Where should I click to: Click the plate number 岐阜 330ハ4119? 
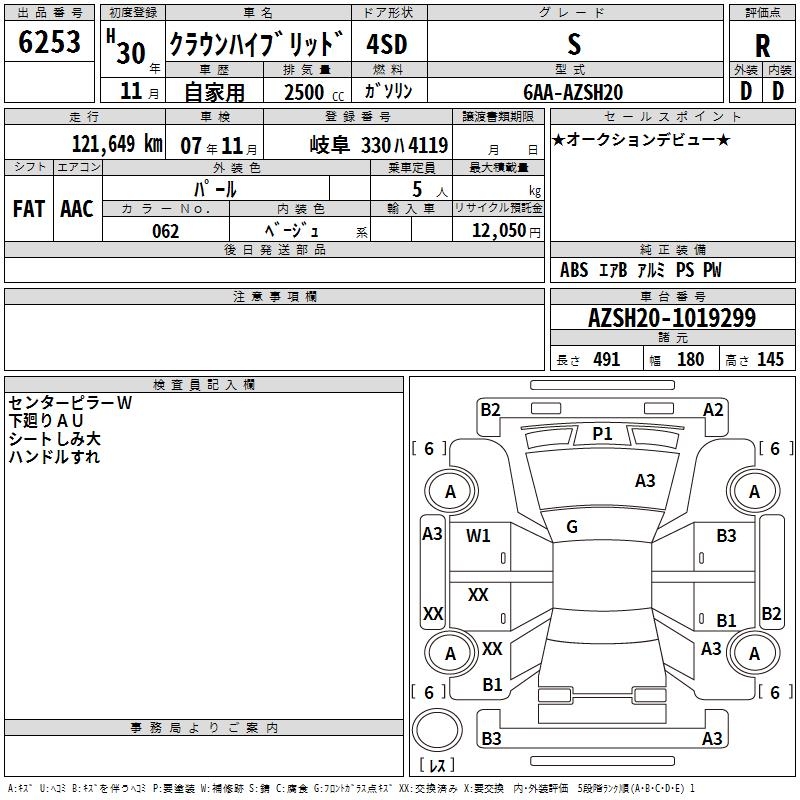pos(379,145)
